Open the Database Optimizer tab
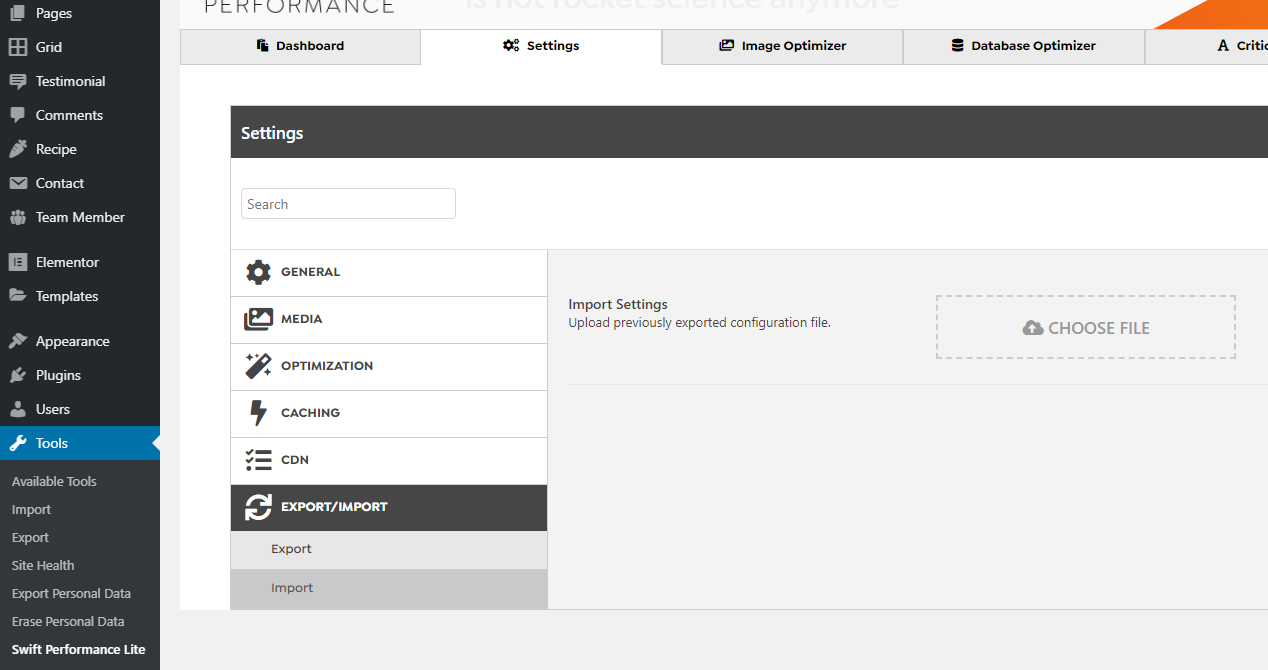The width and height of the screenshot is (1268, 670). point(1023,47)
